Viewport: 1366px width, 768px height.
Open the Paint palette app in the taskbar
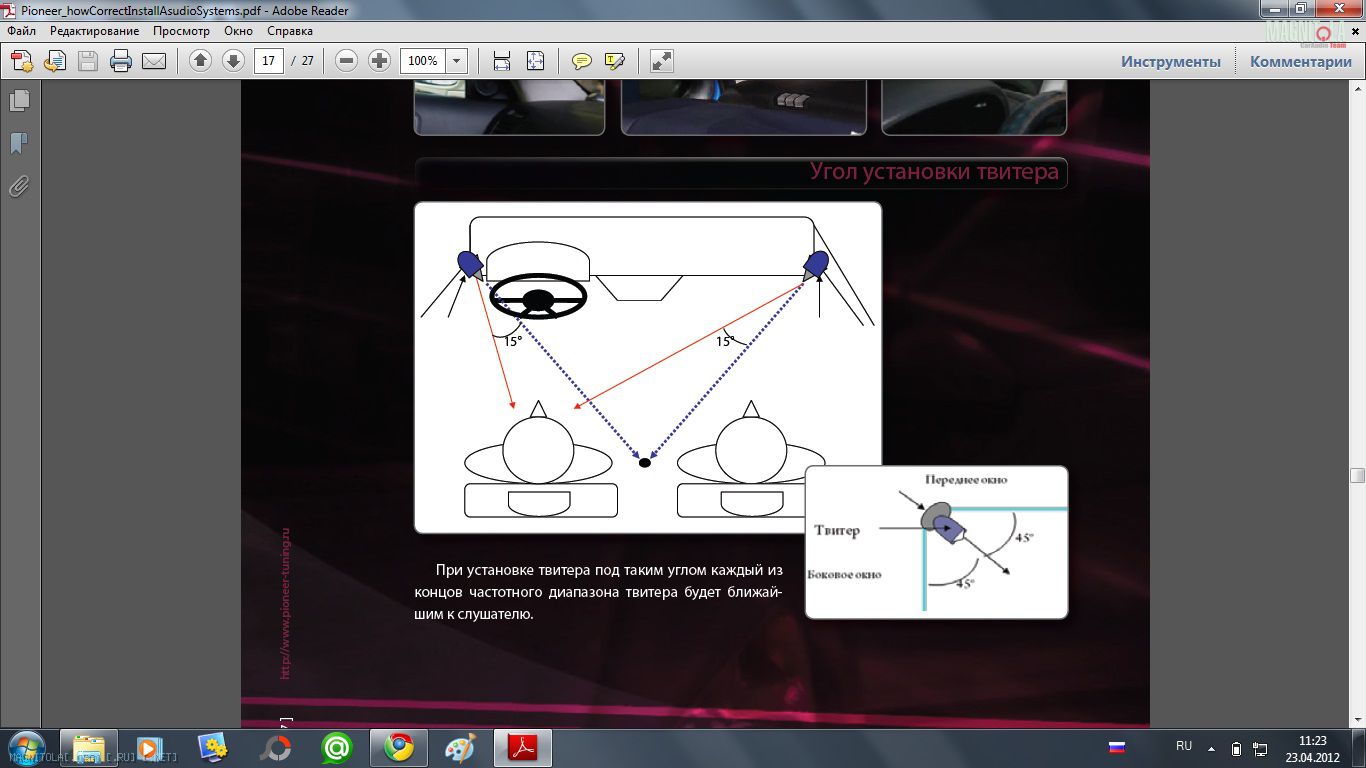pos(461,748)
